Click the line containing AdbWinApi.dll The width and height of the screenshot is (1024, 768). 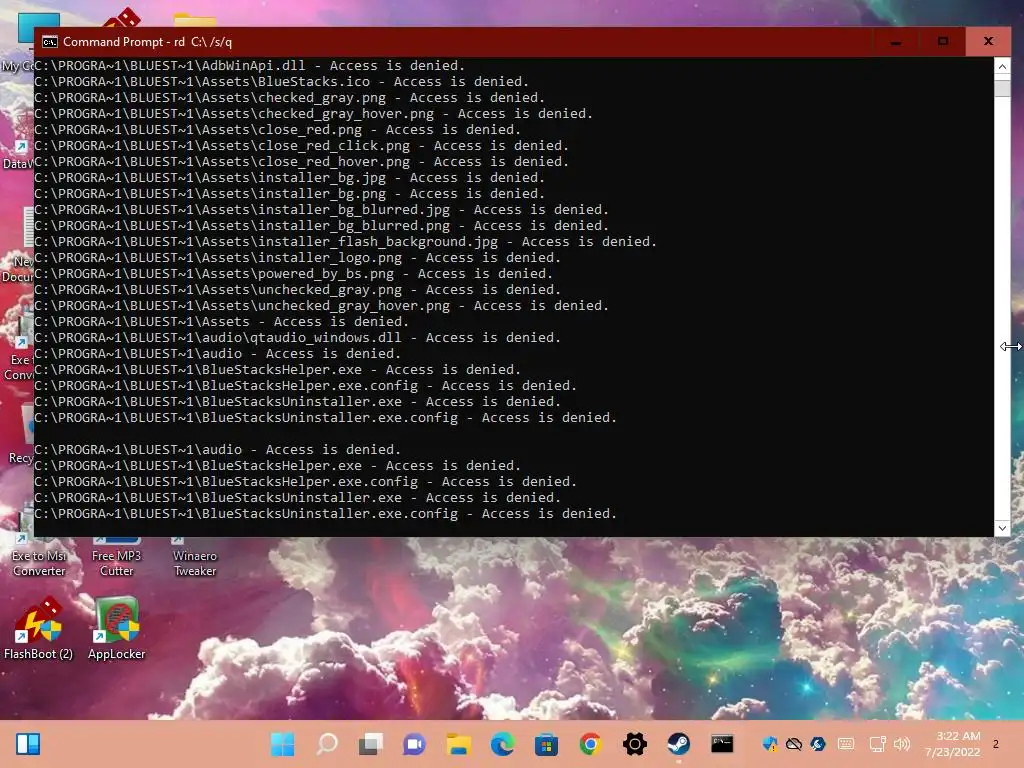[x=249, y=65]
